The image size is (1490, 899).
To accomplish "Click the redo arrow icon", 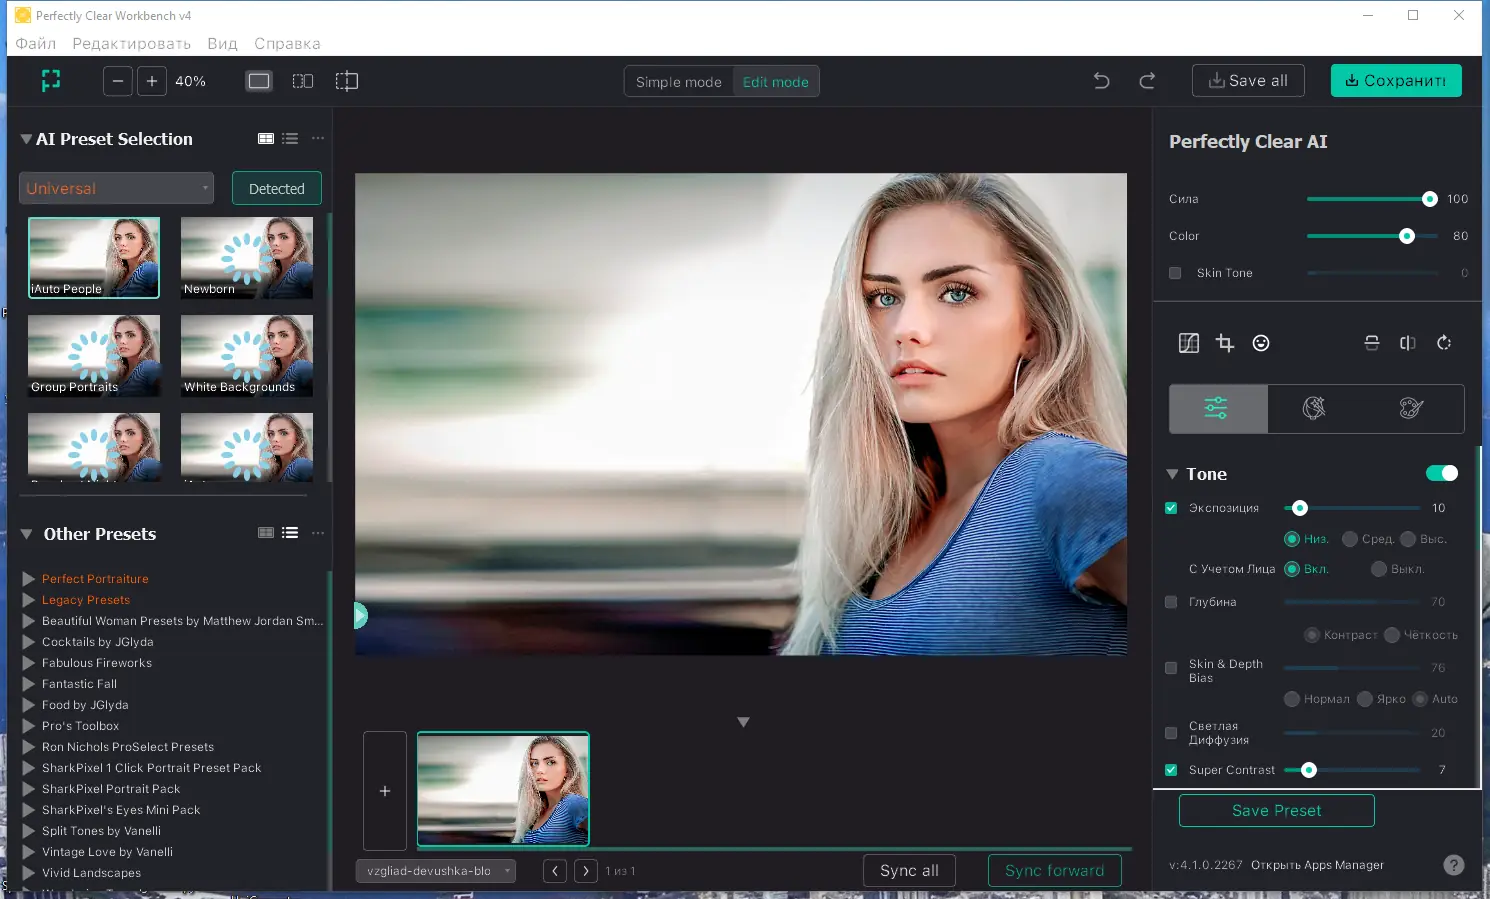I will [1147, 81].
